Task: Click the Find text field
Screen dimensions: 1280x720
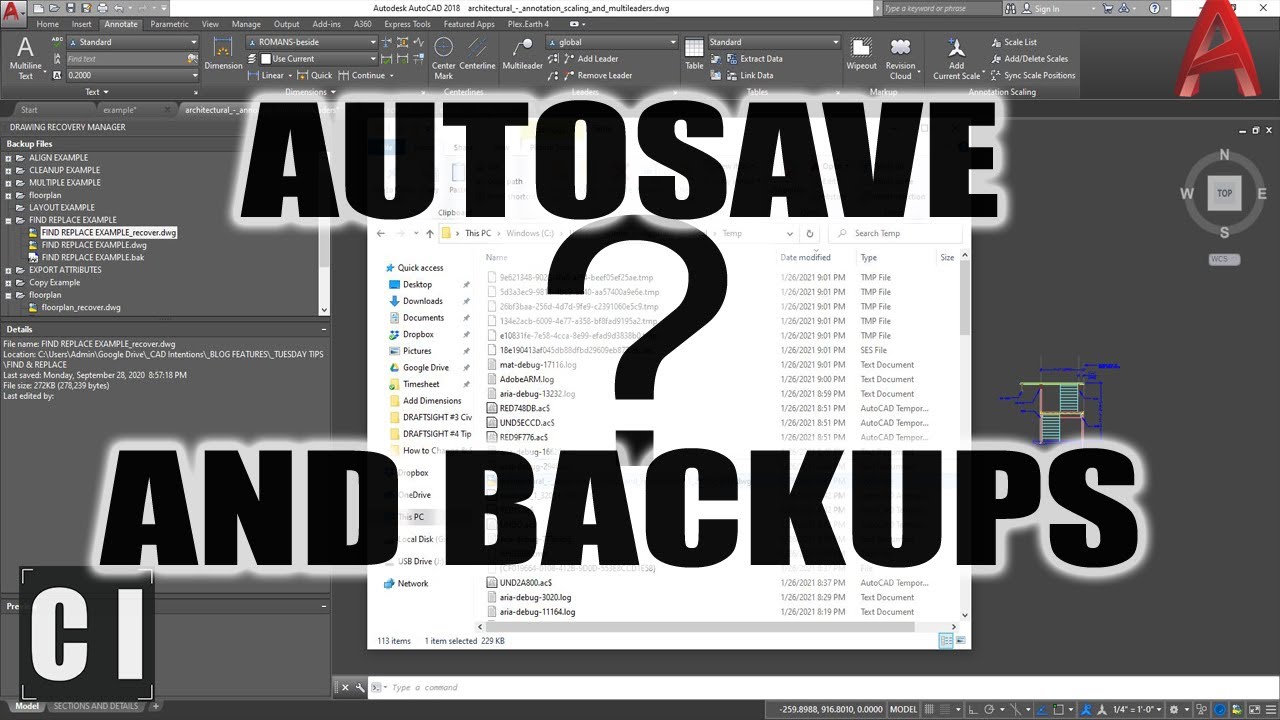Action: (x=126, y=59)
